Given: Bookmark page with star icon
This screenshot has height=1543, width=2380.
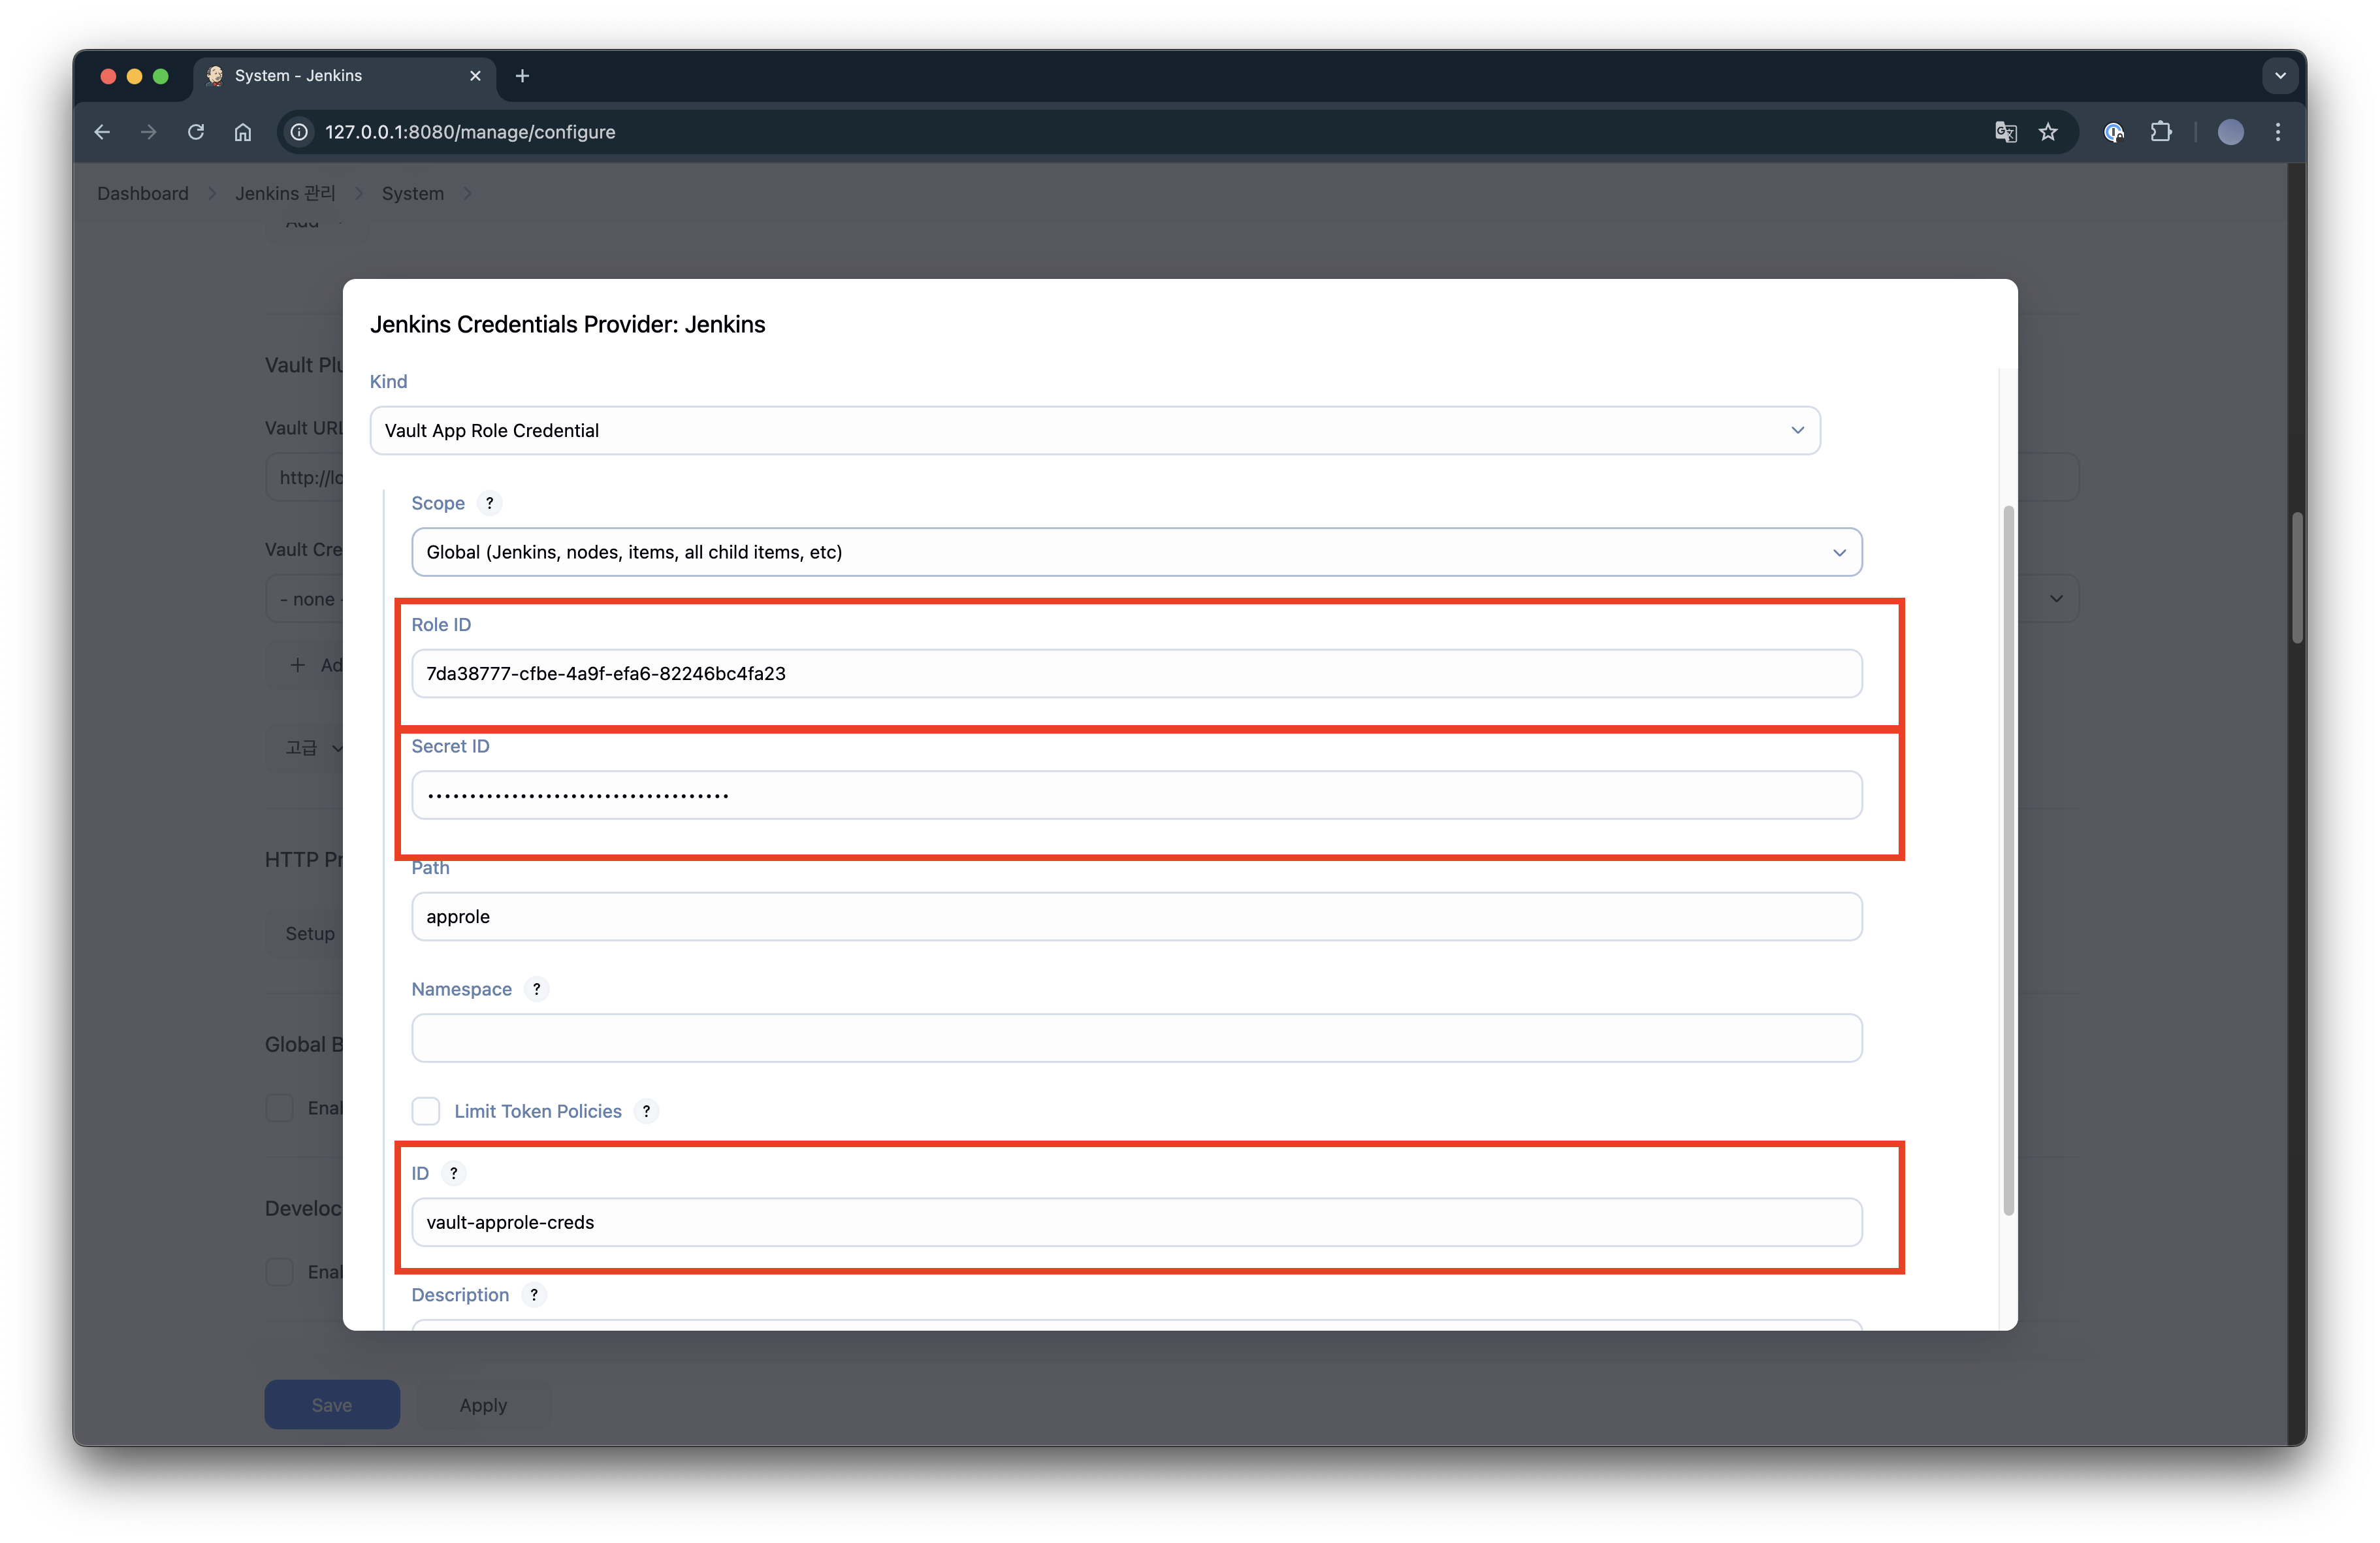Looking at the screenshot, I should coord(2048,132).
